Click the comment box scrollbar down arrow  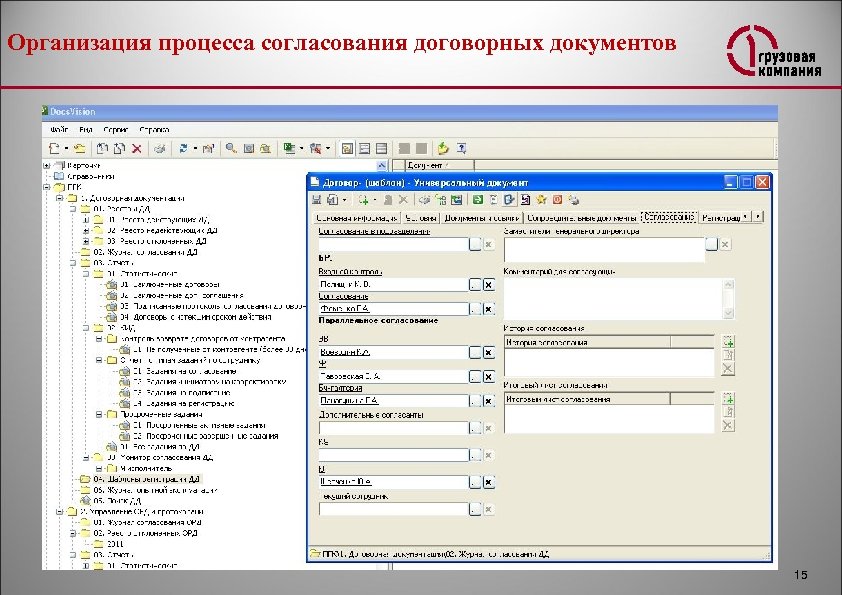click(x=729, y=314)
